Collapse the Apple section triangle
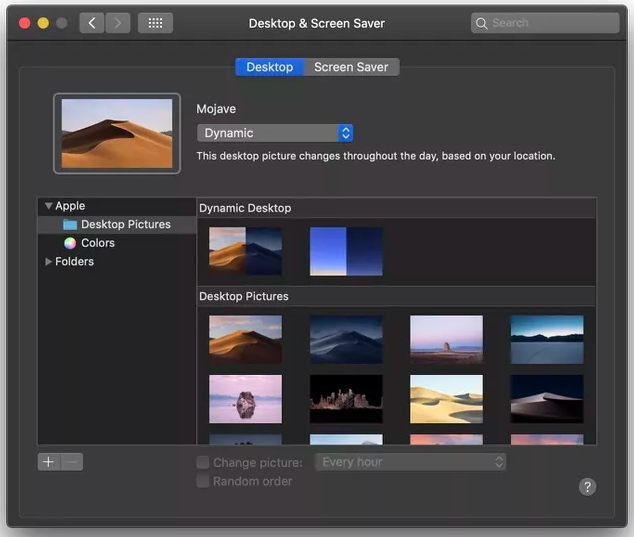 point(48,206)
